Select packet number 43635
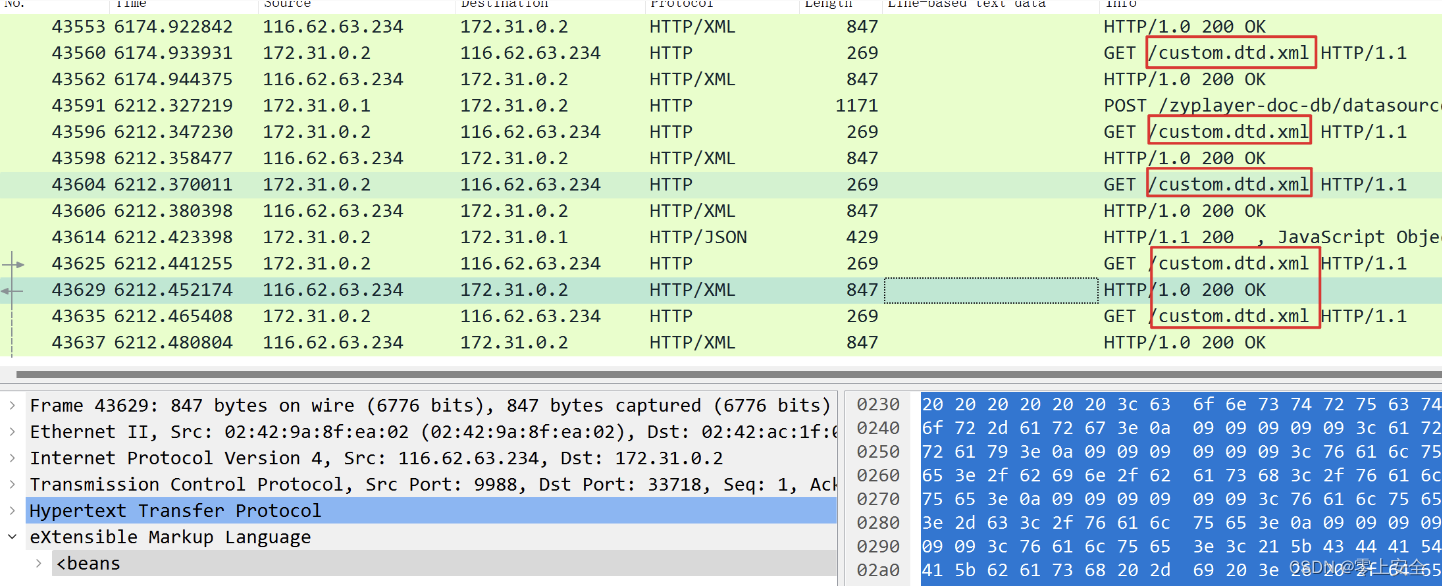Viewport: 1442px width, 586px height. (721, 316)
